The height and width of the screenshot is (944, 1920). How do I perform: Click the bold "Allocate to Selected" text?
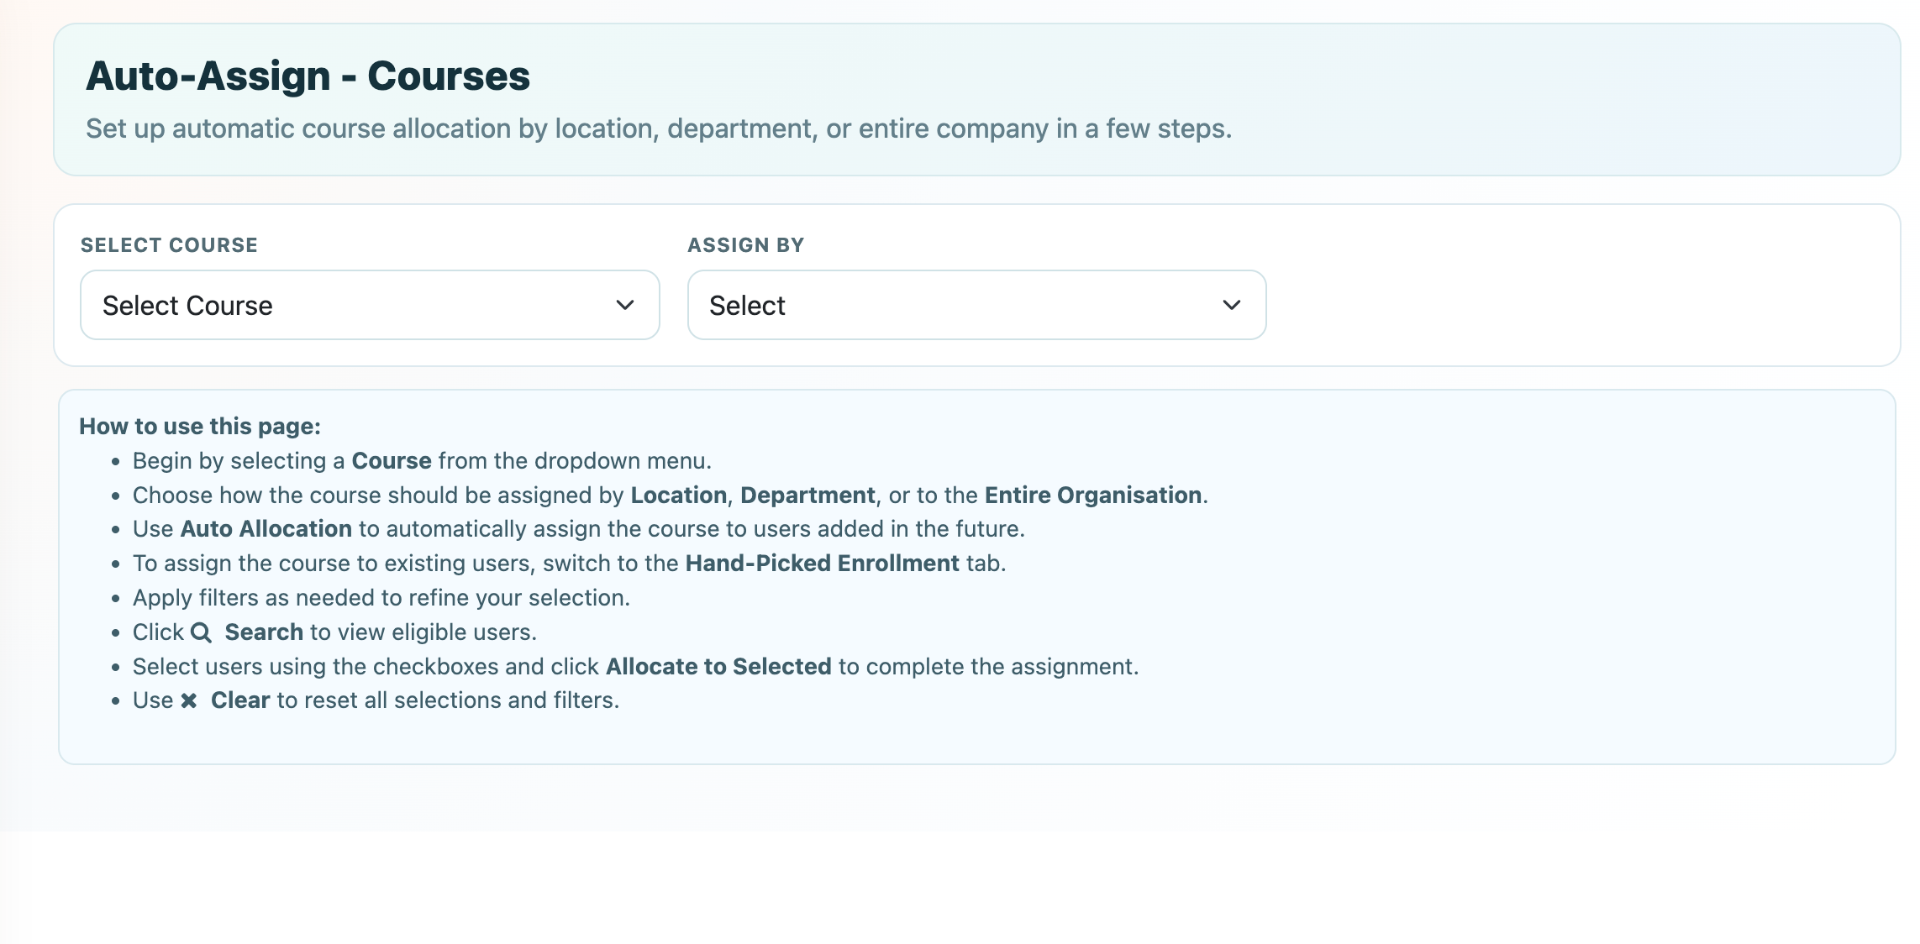pos(719,666)
